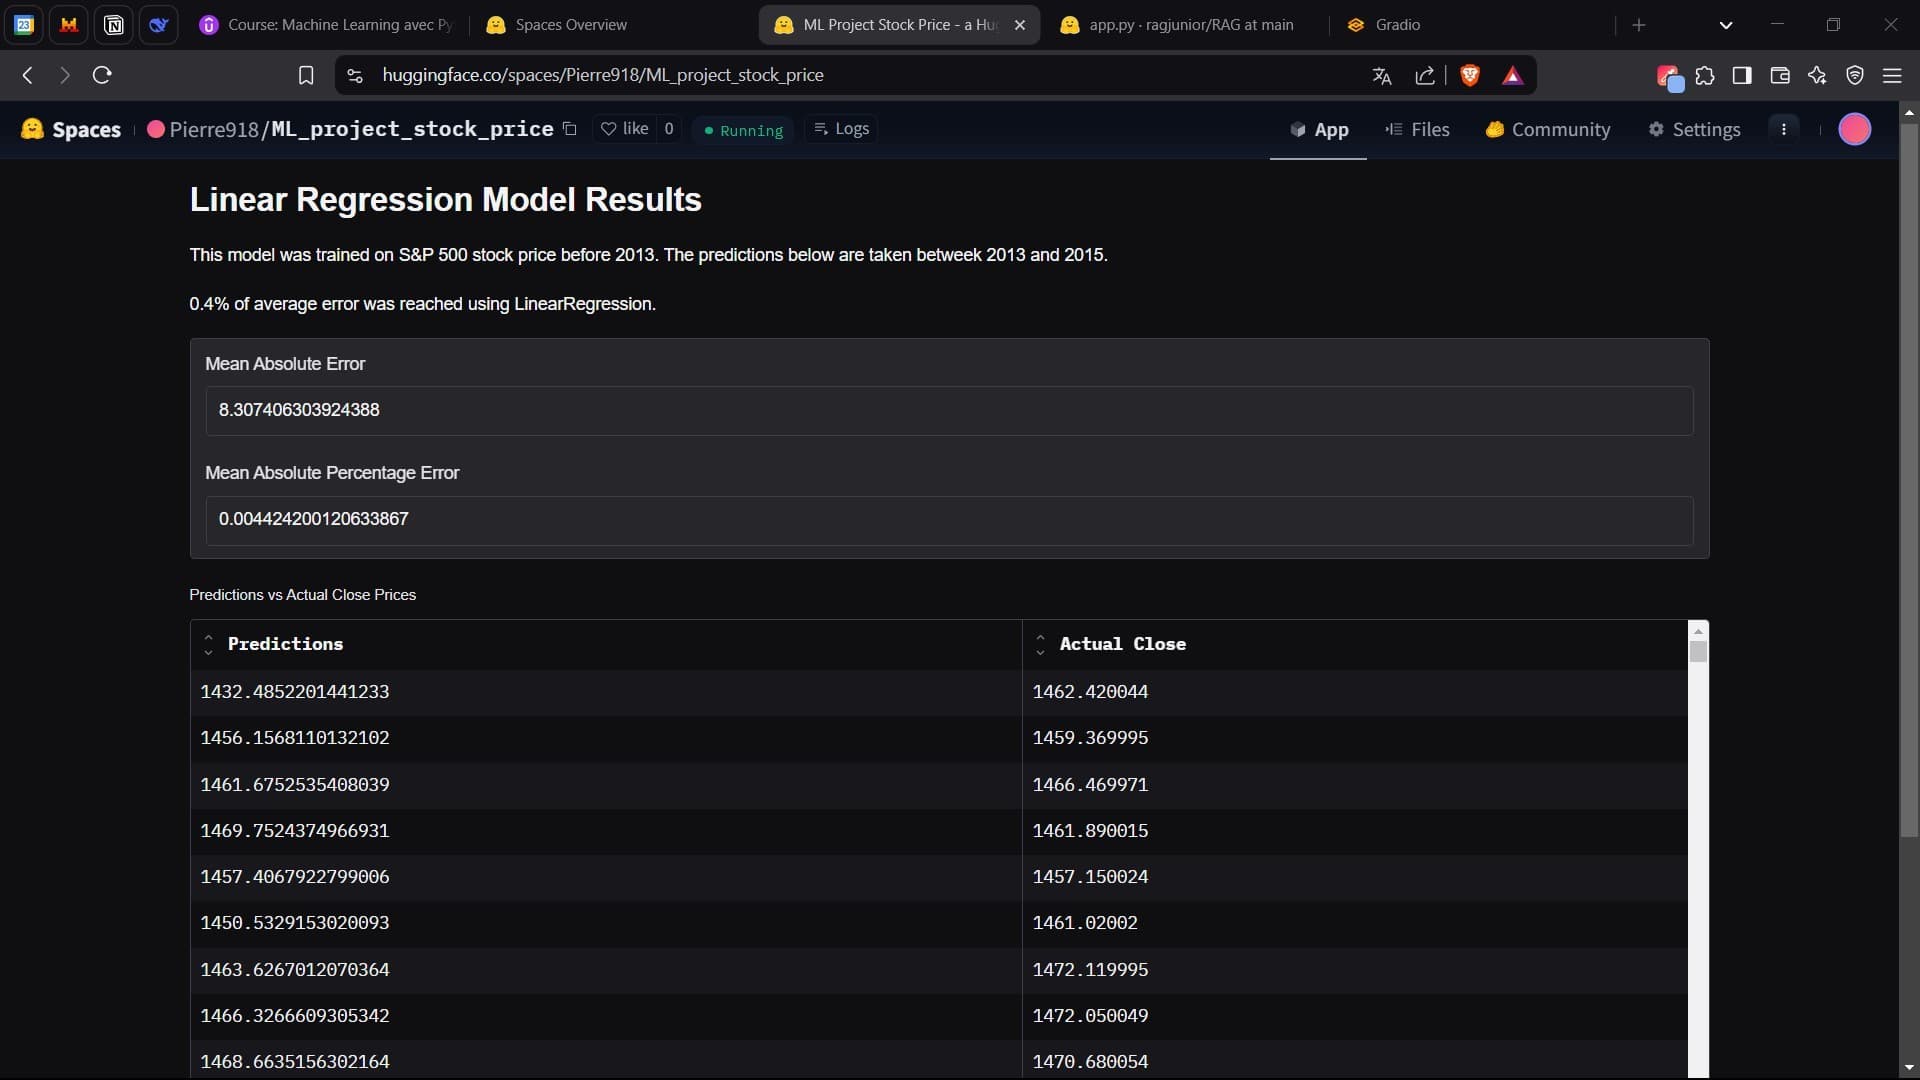The width and height of the screenshot is (1920, 1080).
Task: Like the space with the heart button
Action: tap(625, 129)
